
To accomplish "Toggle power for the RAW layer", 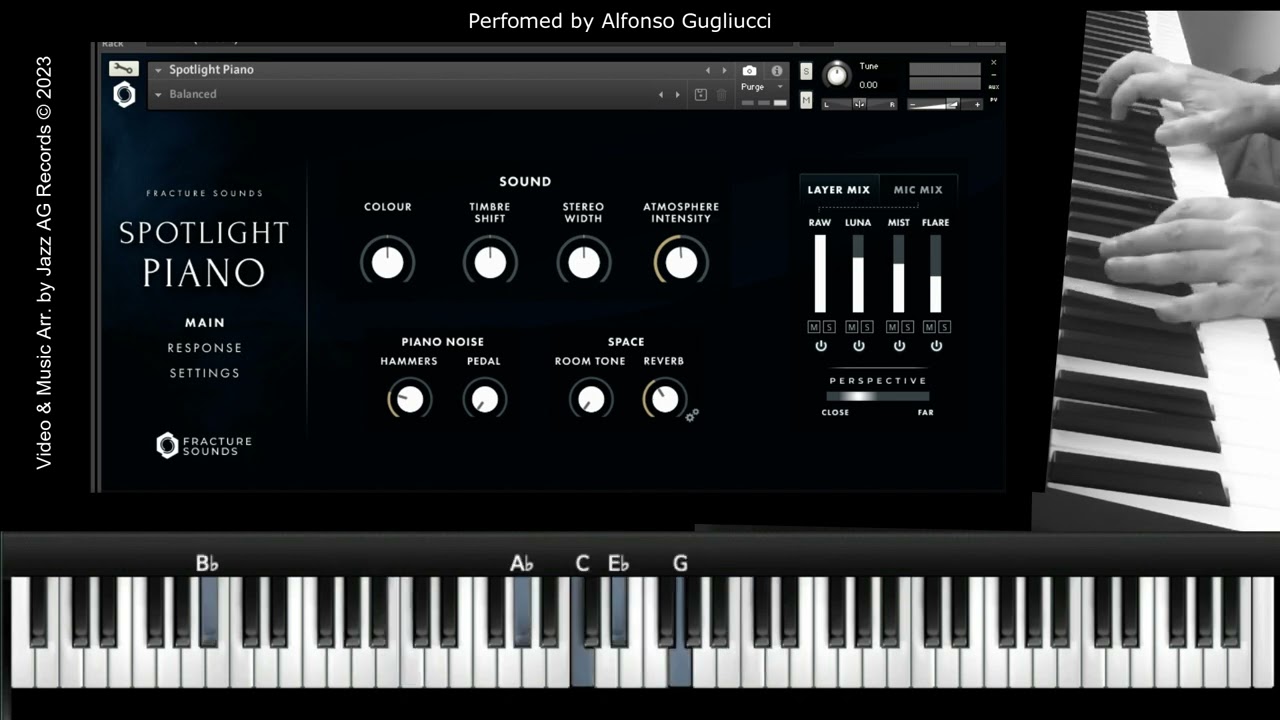I will pyautogui.click(x=821, y=346).
